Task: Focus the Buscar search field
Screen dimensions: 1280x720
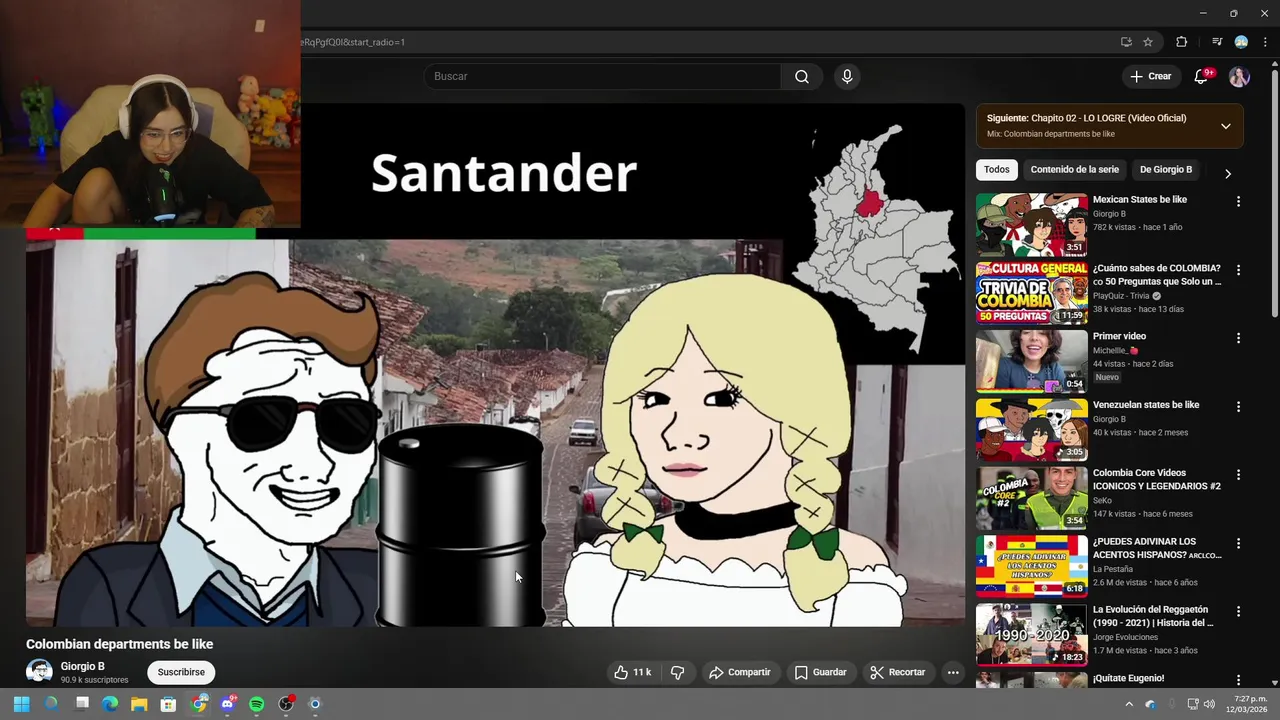Action: click(x=602, y=77)
